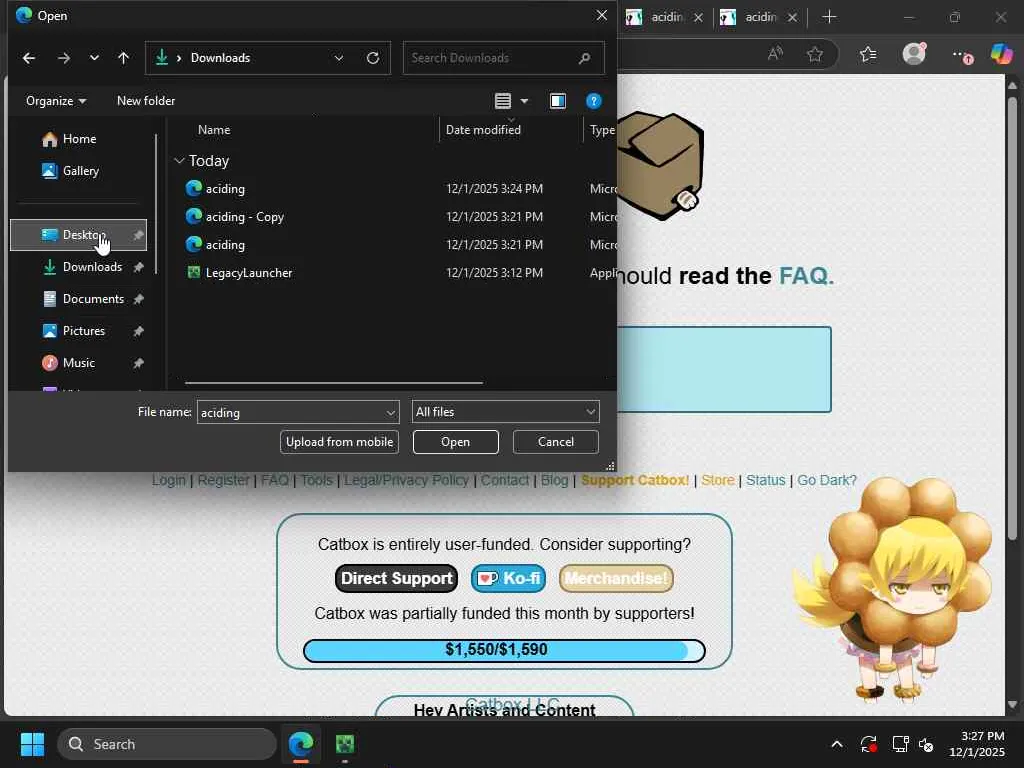This screenshot has width=1024, height=768.
Task: Open Edge Settings and more menu
Action: pos(961,56)
